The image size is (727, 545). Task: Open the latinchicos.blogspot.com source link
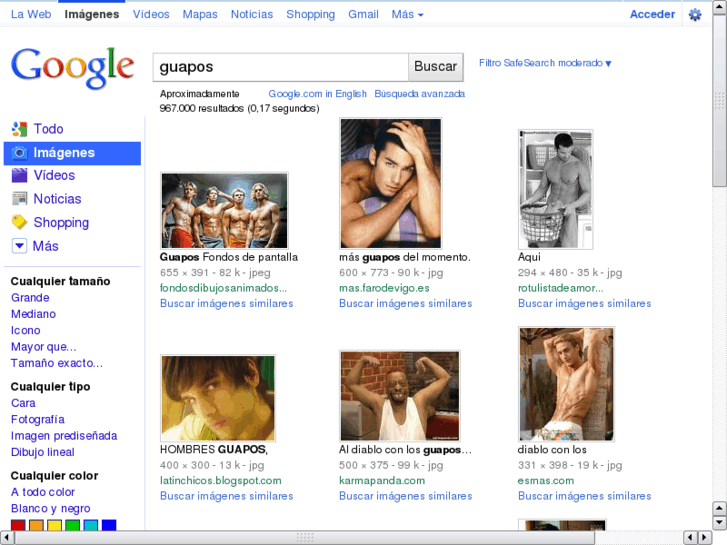(x=221, y=481)
